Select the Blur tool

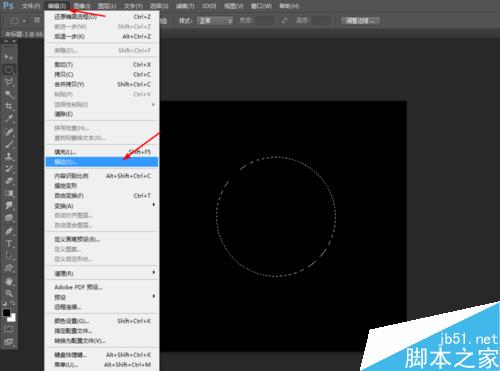point(9,206)
